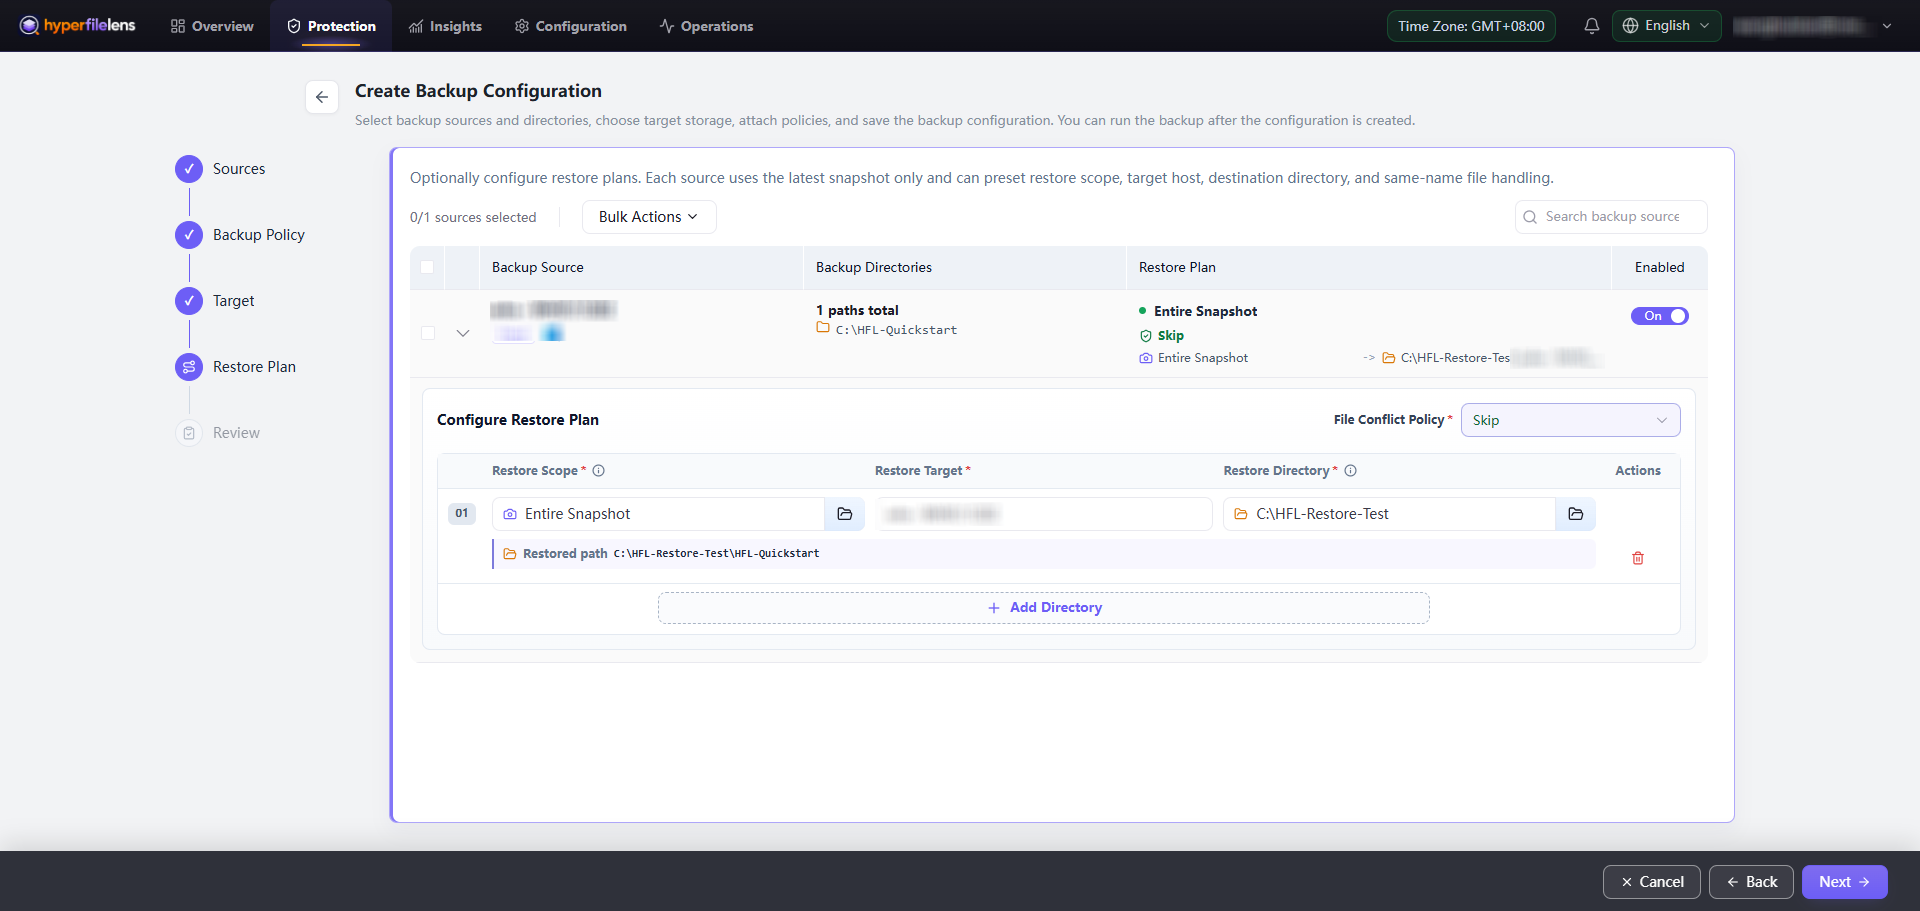Open the Bulk Actions dropdown

tap(649, 217)
